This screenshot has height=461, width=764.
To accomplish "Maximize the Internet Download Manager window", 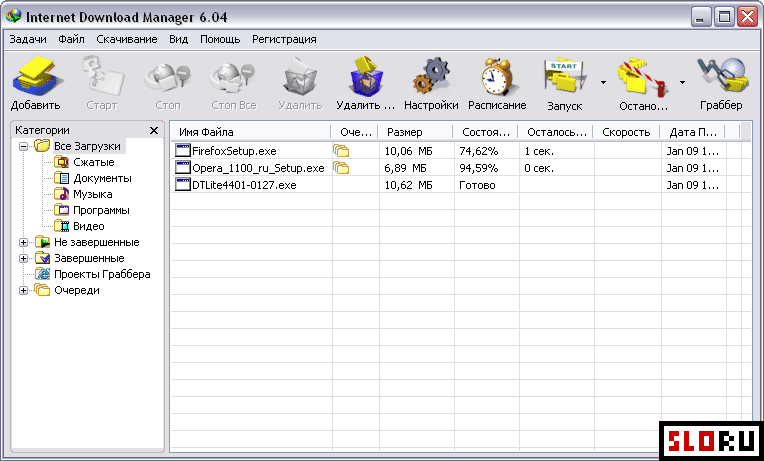I will [x=725, y=18].
